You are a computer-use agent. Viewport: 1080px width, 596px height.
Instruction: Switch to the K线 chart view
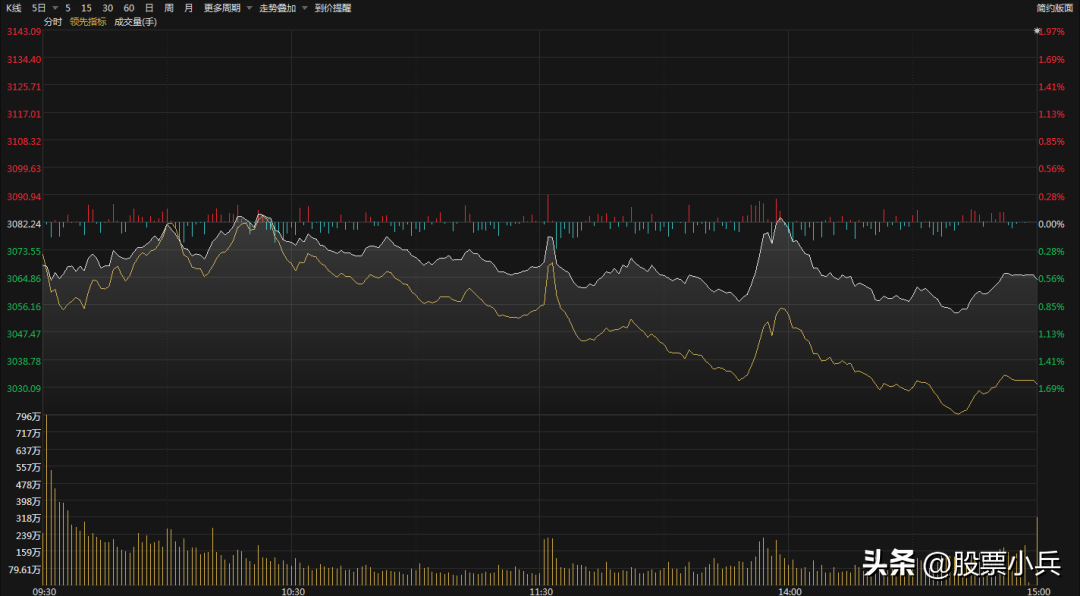point(13,8)
